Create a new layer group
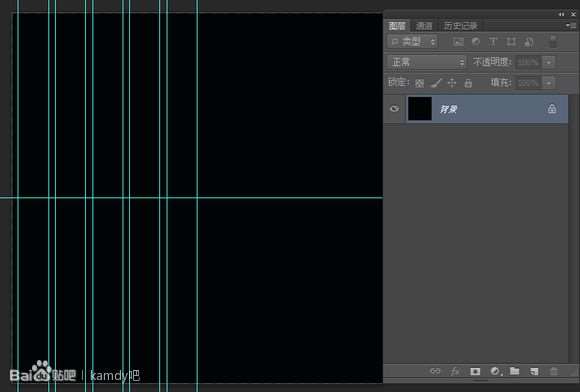Screen dimensions: 580x392 coord(514,371)
